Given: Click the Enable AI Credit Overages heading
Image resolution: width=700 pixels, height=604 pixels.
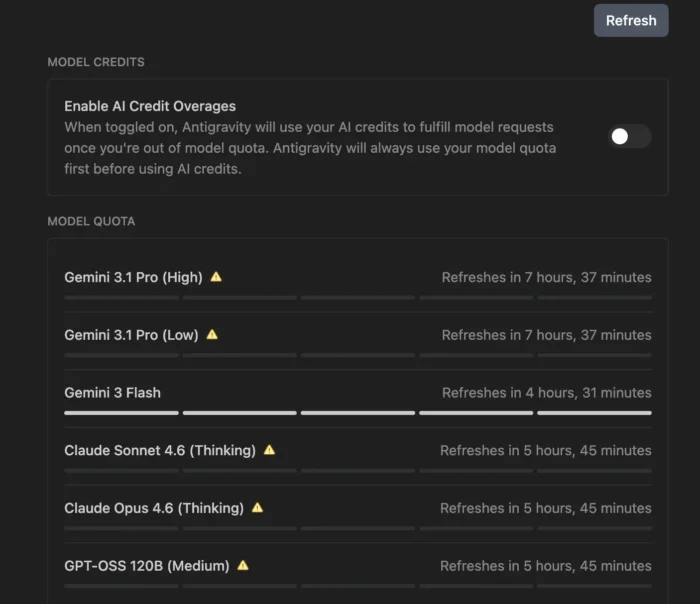Looking at the screenshot, I should click(x=150, y=106).
